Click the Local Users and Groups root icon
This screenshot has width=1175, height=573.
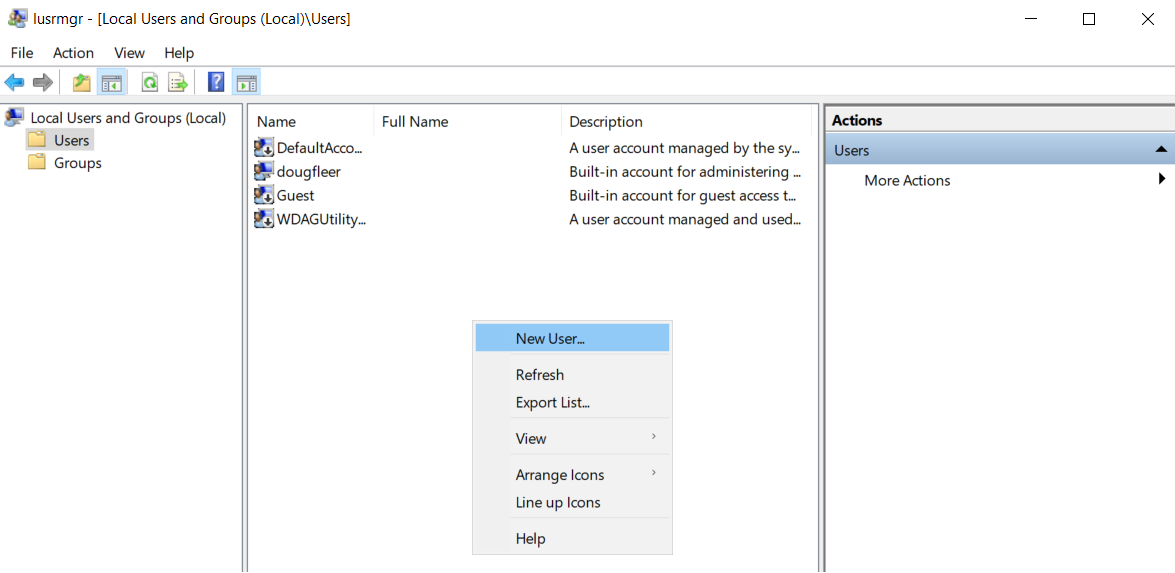(14, 118)
